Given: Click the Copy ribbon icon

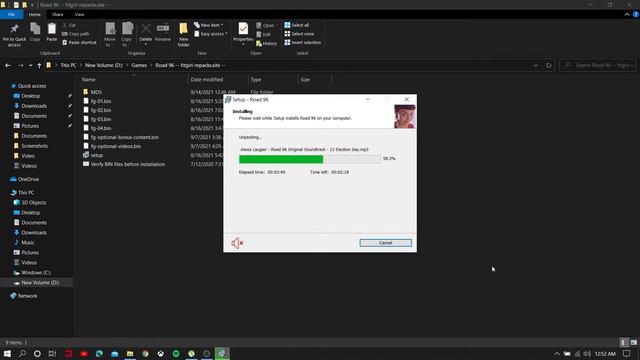Looking at the screenshot, I should click(x=35, y=32).
